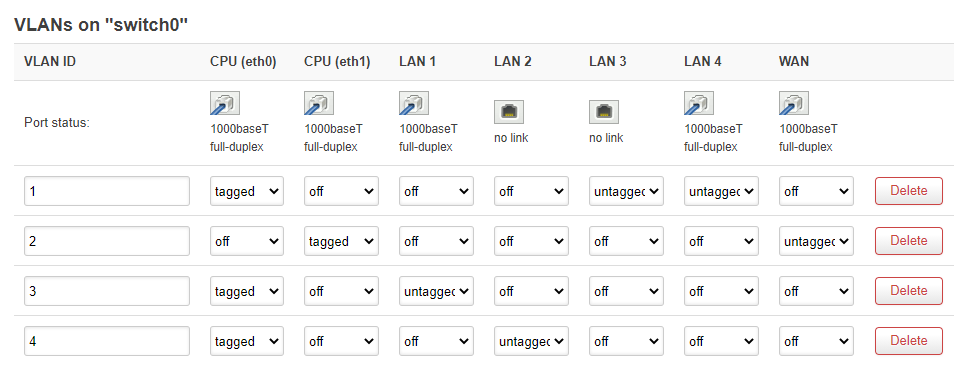Delete the VLAN 4 row
Image resolution: width=956 pixels, height=379 pixels.
coord(908,341)
